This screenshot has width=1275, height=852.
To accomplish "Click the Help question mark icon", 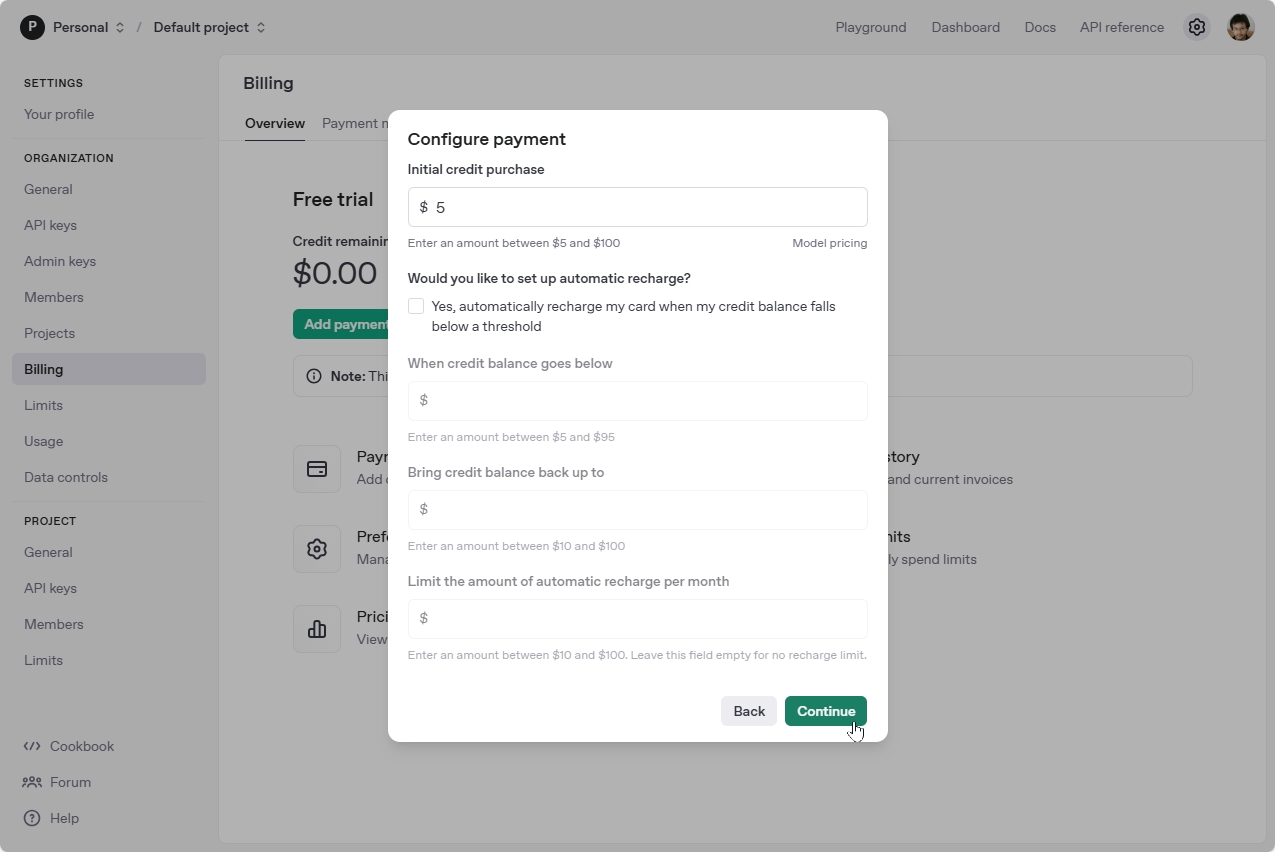I will pyautogui.click(x=32, y=818).
